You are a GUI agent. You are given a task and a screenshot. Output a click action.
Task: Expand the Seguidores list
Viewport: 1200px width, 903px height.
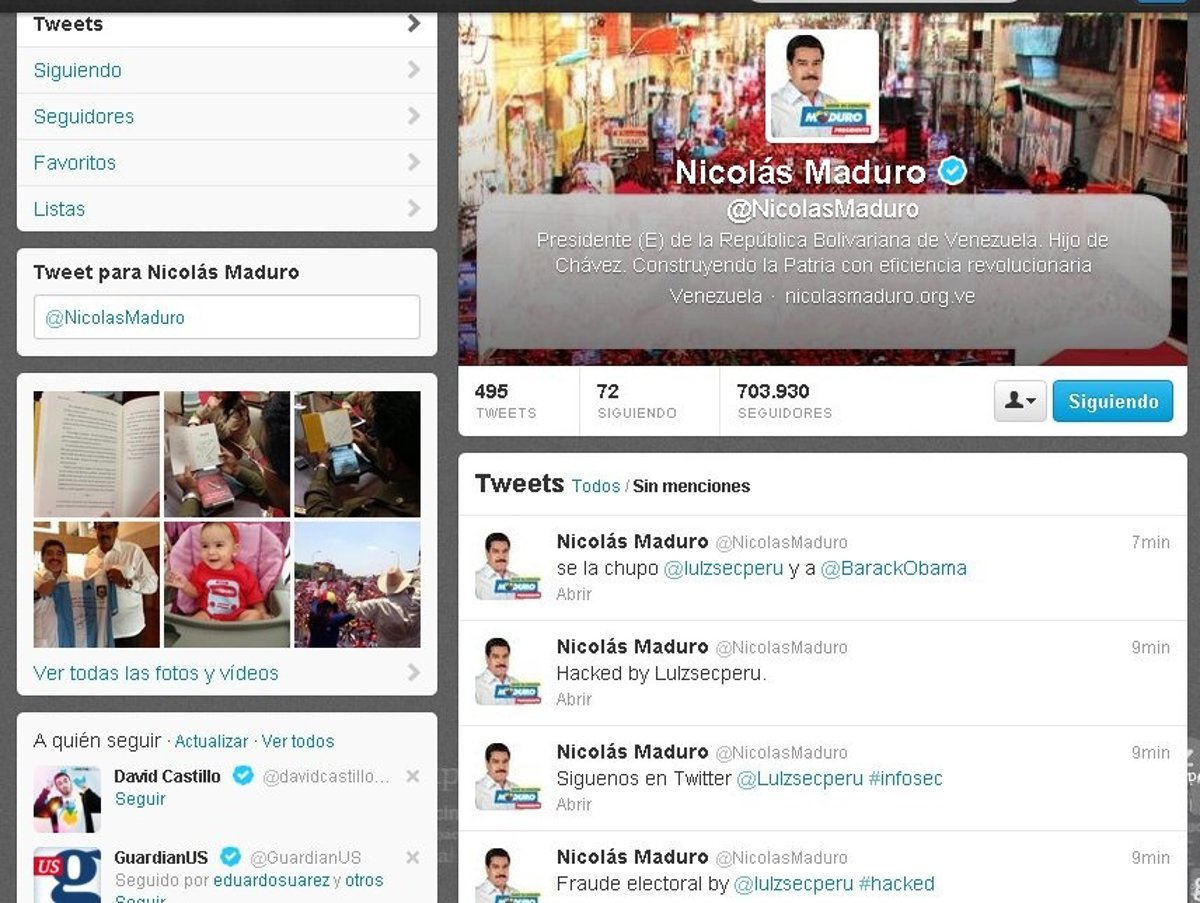tap(226, 116)
